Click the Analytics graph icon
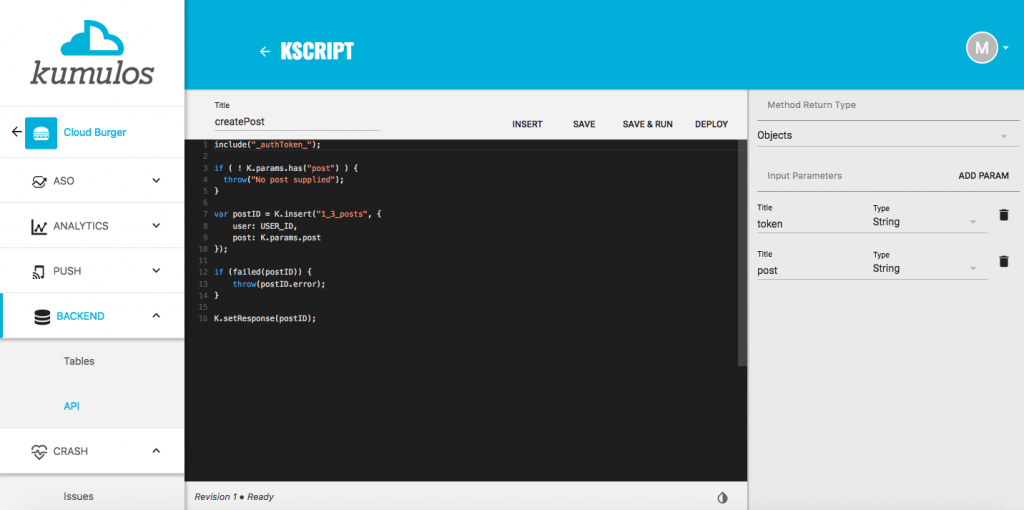Viewport: 1024px width, 510px height. pyautogui.click(x=39, y=227)
